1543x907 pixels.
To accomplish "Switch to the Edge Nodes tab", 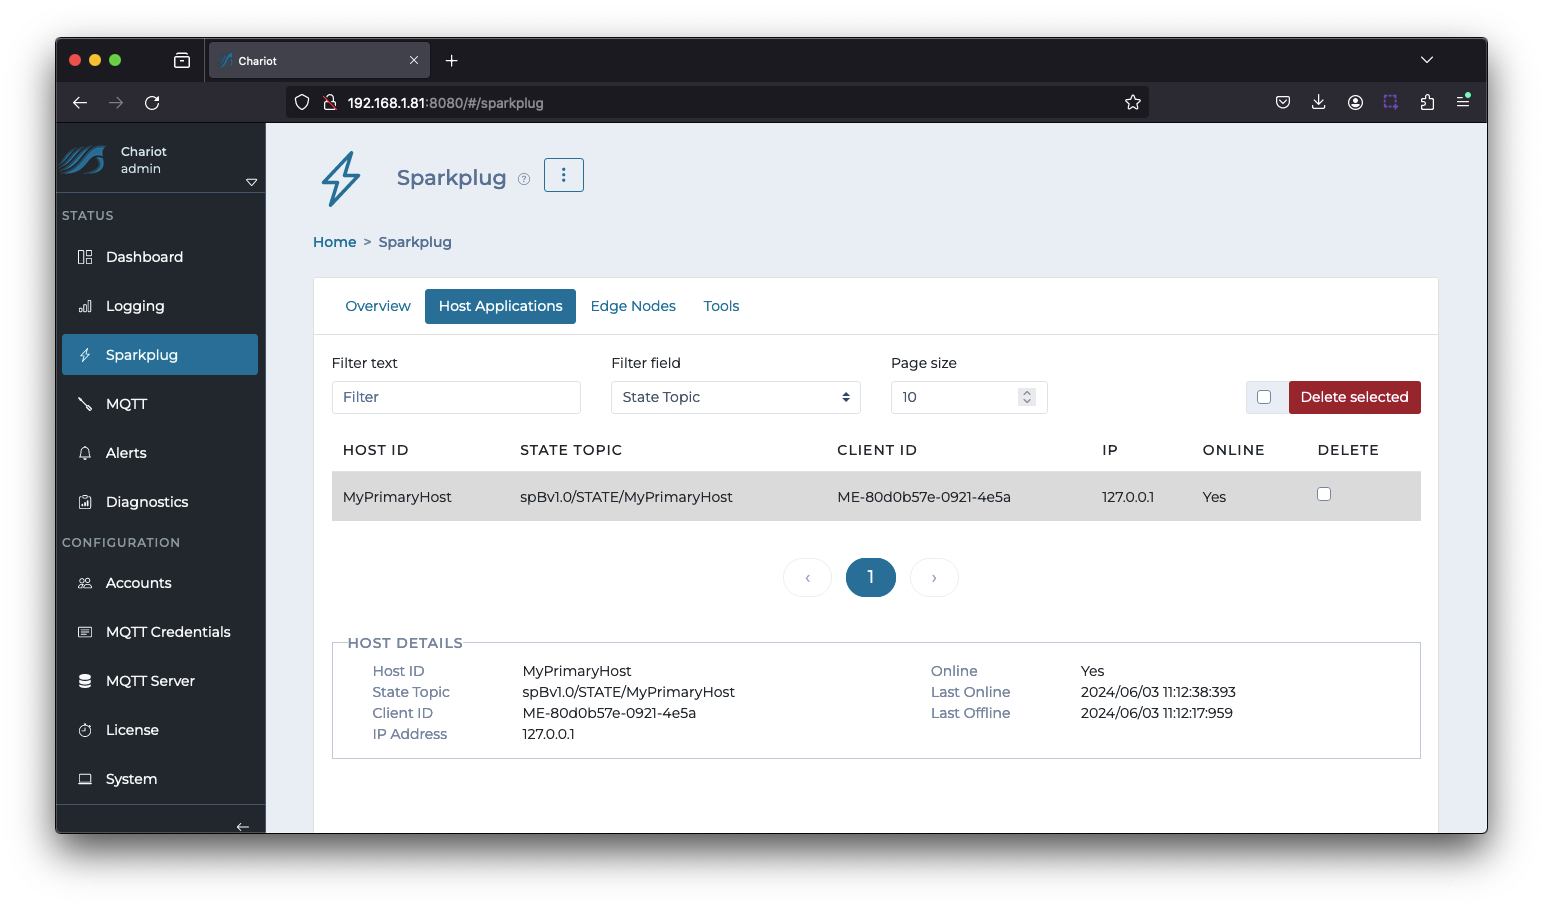I will 633,306.
